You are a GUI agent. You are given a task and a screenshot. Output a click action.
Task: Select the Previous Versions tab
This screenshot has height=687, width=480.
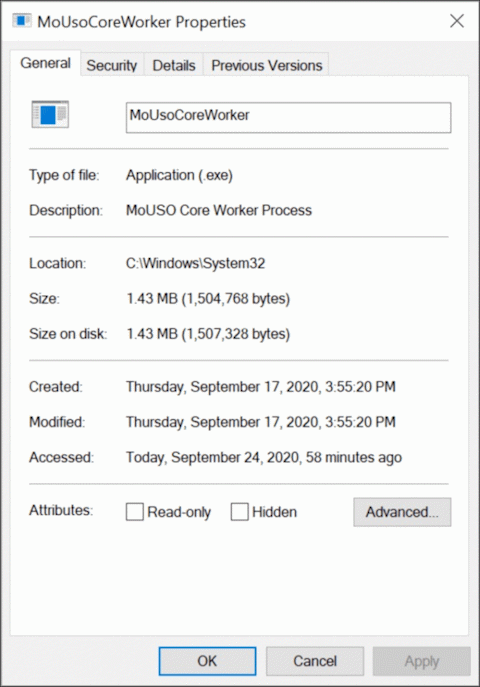[267, 65]
